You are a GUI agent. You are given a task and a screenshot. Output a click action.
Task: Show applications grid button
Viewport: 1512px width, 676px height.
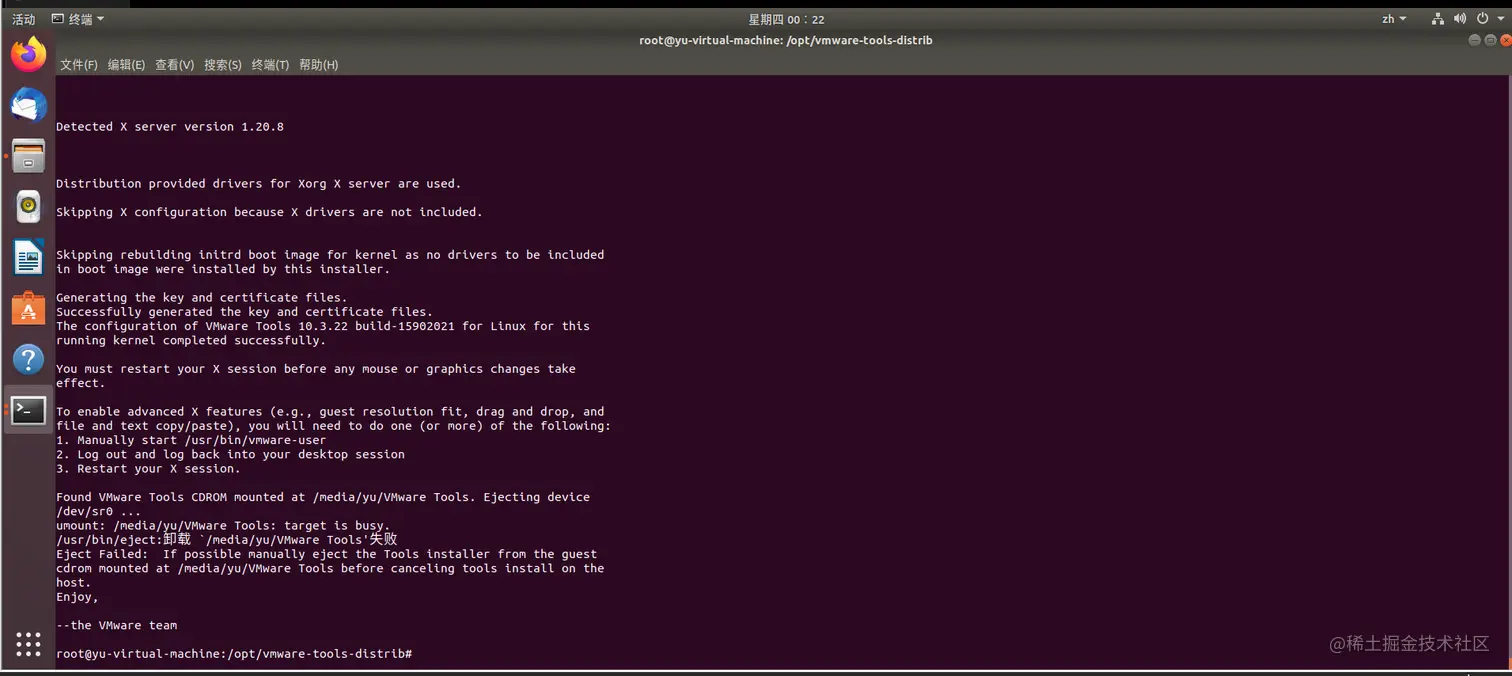click(28, 643)
